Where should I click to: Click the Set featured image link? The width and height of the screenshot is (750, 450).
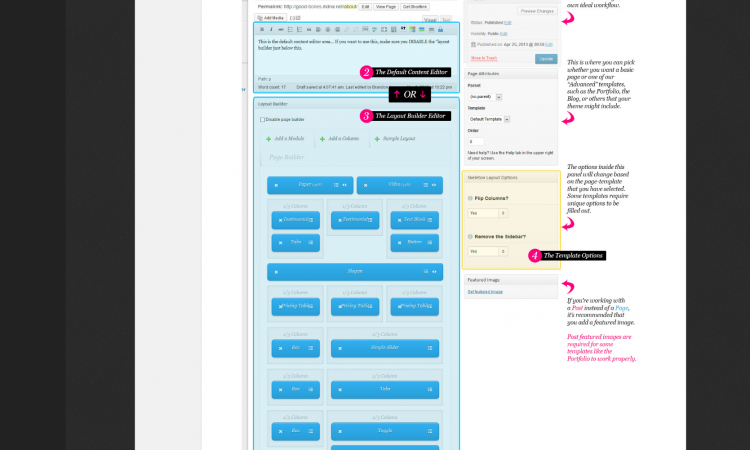(x=484, y=292)
